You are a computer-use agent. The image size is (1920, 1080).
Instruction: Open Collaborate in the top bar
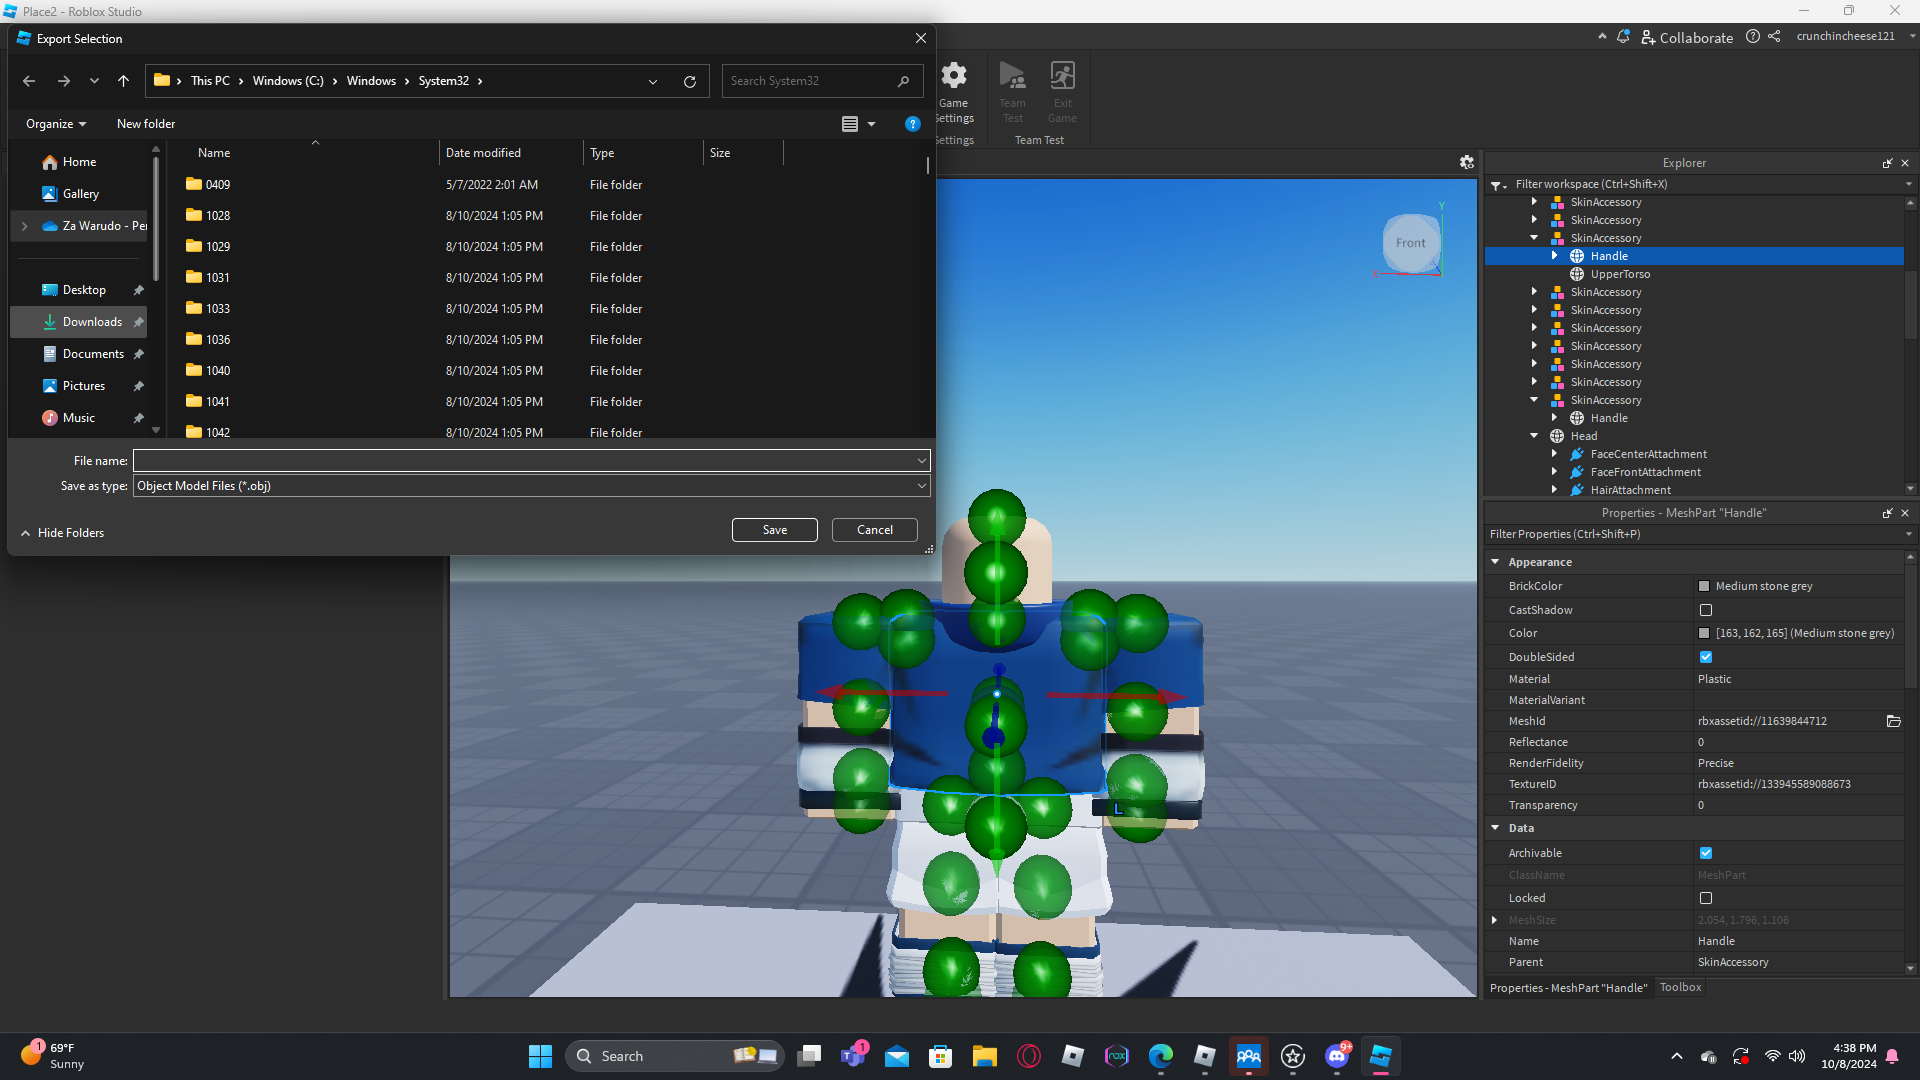point(1687,37)
